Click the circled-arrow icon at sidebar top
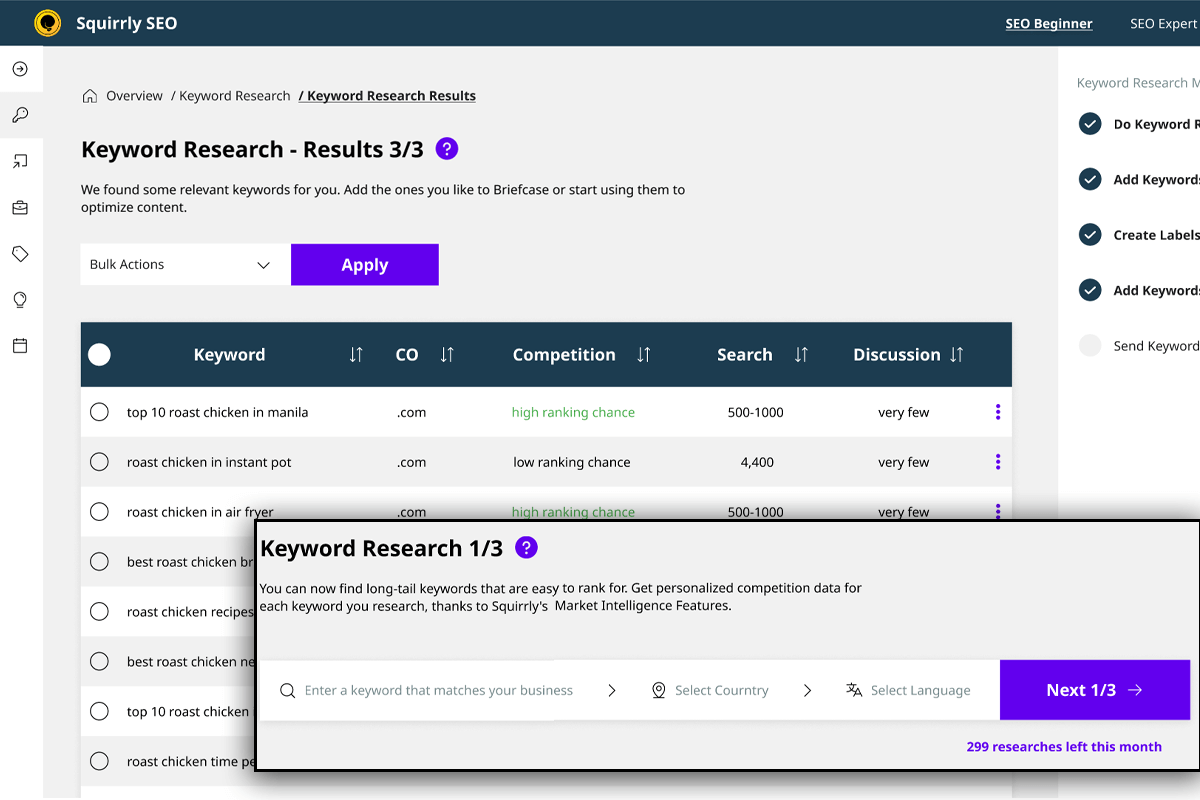Image resolution: width=1200 pixels, height=800 pixels. [x=21, y=68]
